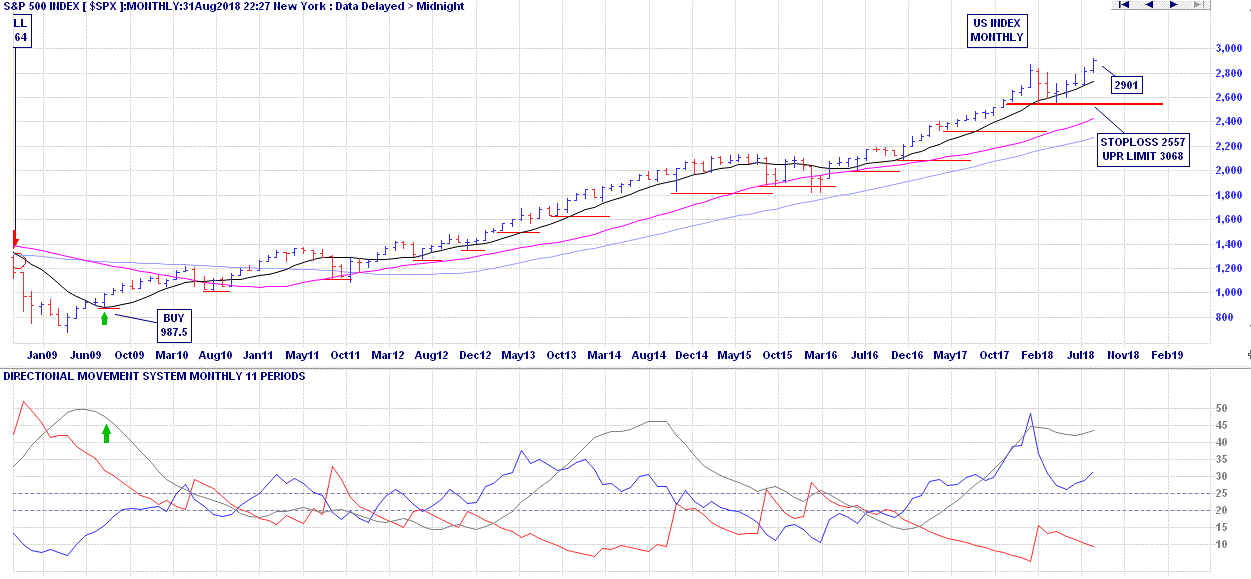Click the 10 level on indicator axis
This screenshot has width=1251, height=579.
click(1221, 545)
